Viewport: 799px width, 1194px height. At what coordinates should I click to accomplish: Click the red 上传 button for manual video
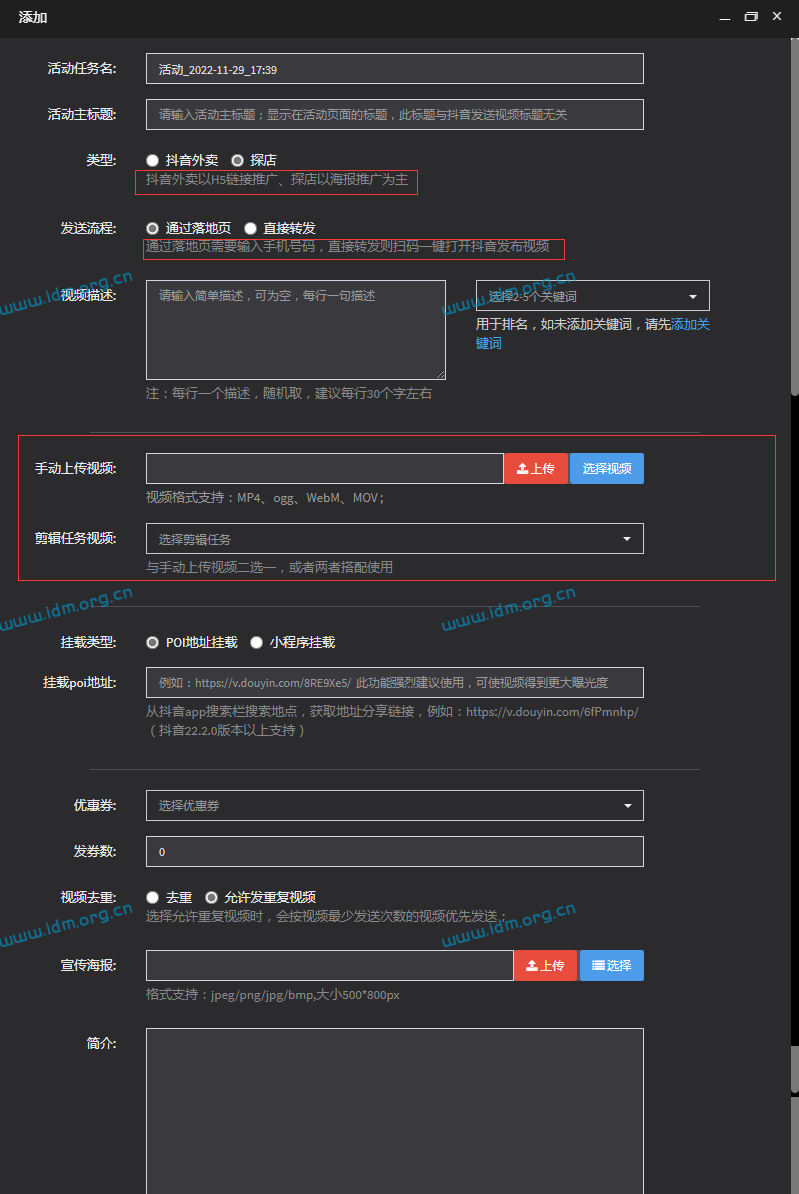(536, 468)
